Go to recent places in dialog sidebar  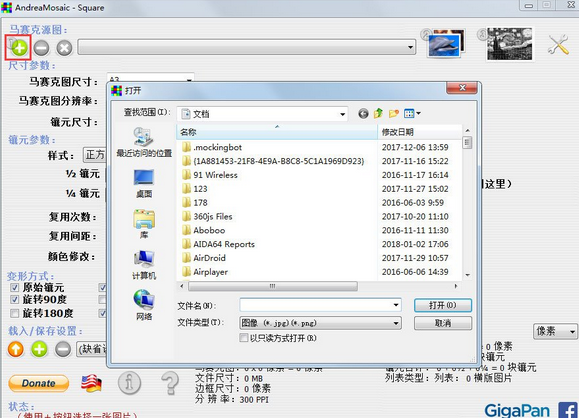tap(144, 142)
